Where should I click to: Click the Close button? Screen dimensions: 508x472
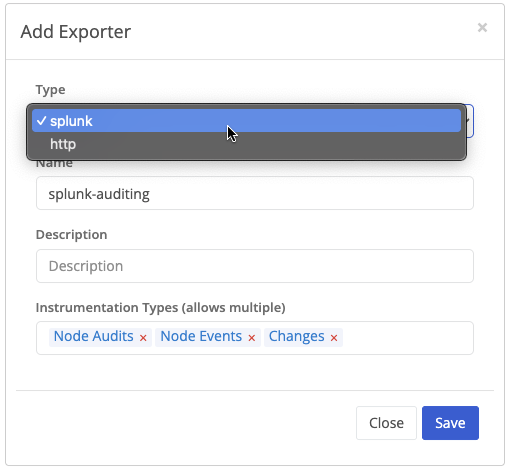pos(386,423)
